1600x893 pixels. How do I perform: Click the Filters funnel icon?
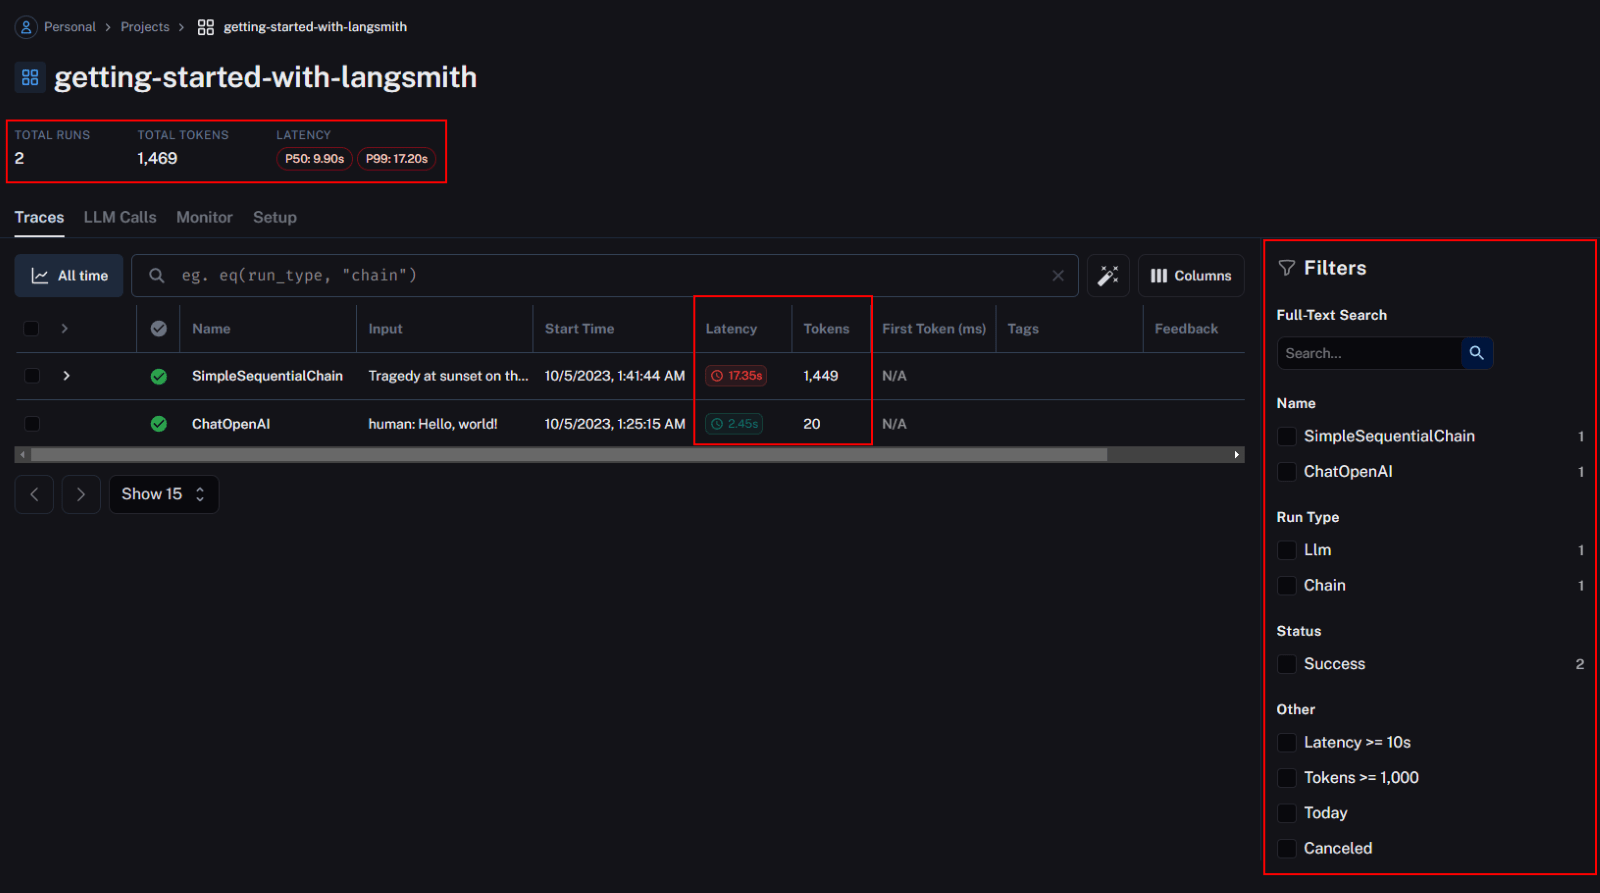click(1287, 268)
